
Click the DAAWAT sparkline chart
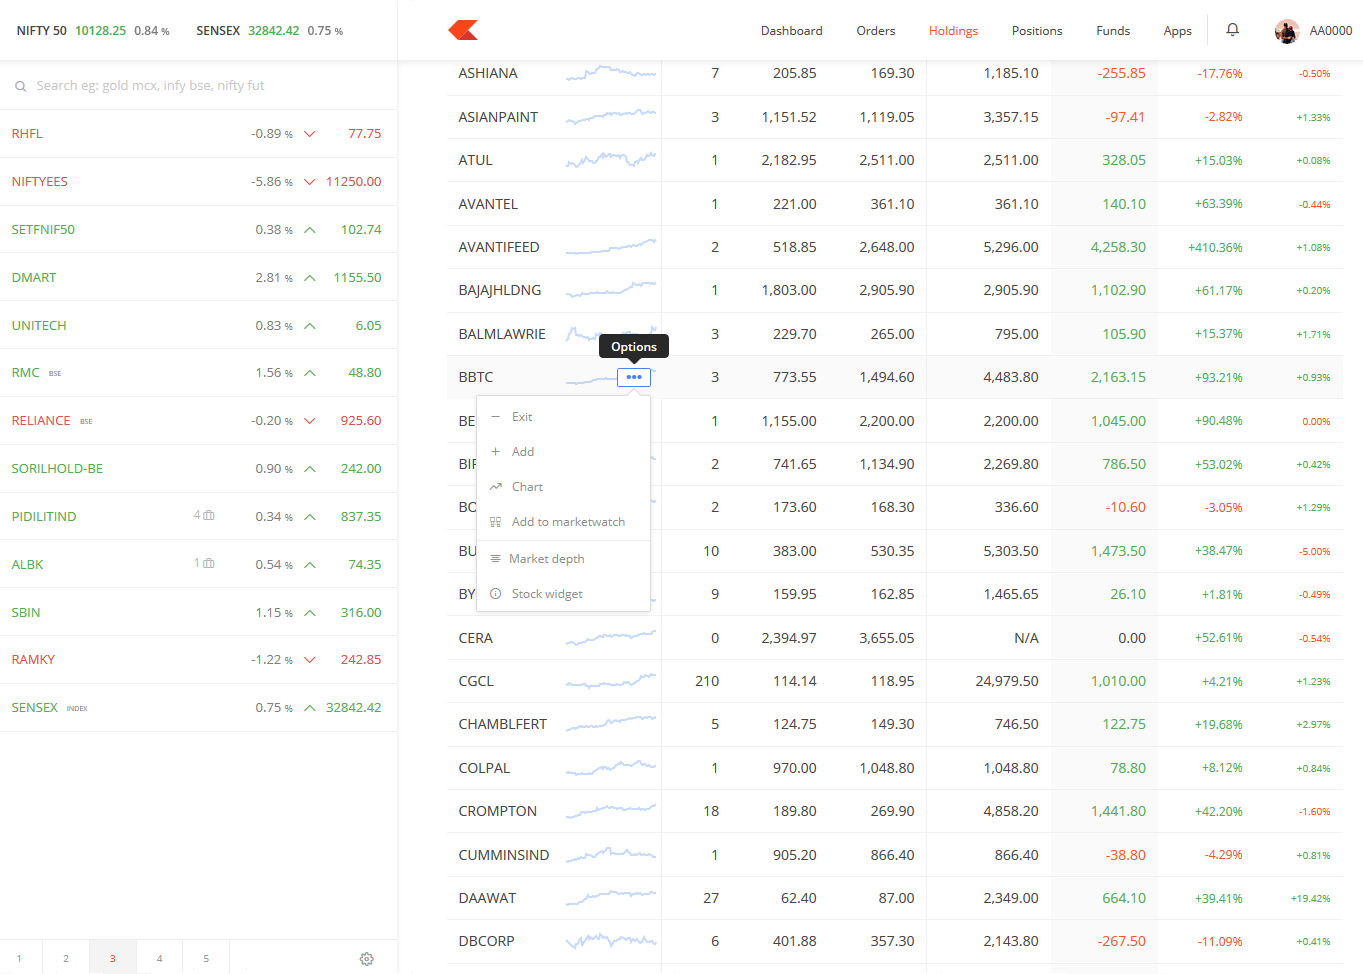pos(611,898)
